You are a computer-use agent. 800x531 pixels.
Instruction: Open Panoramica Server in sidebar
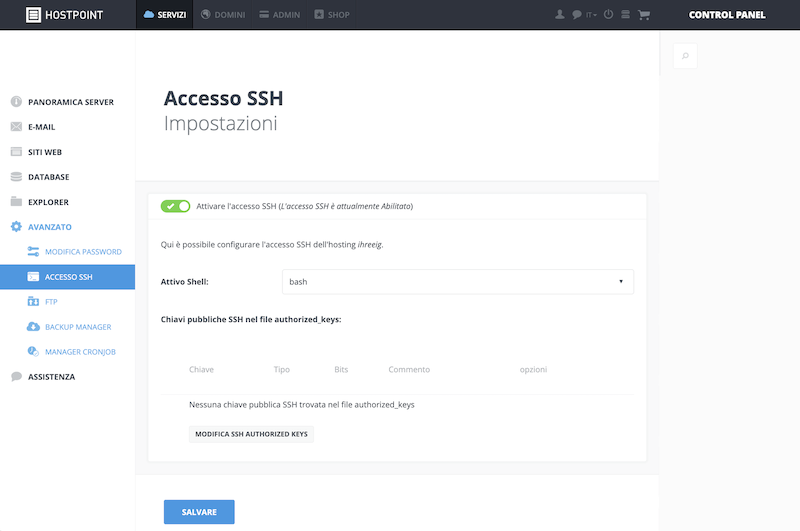pyautogui.click(x=71, y=102)
